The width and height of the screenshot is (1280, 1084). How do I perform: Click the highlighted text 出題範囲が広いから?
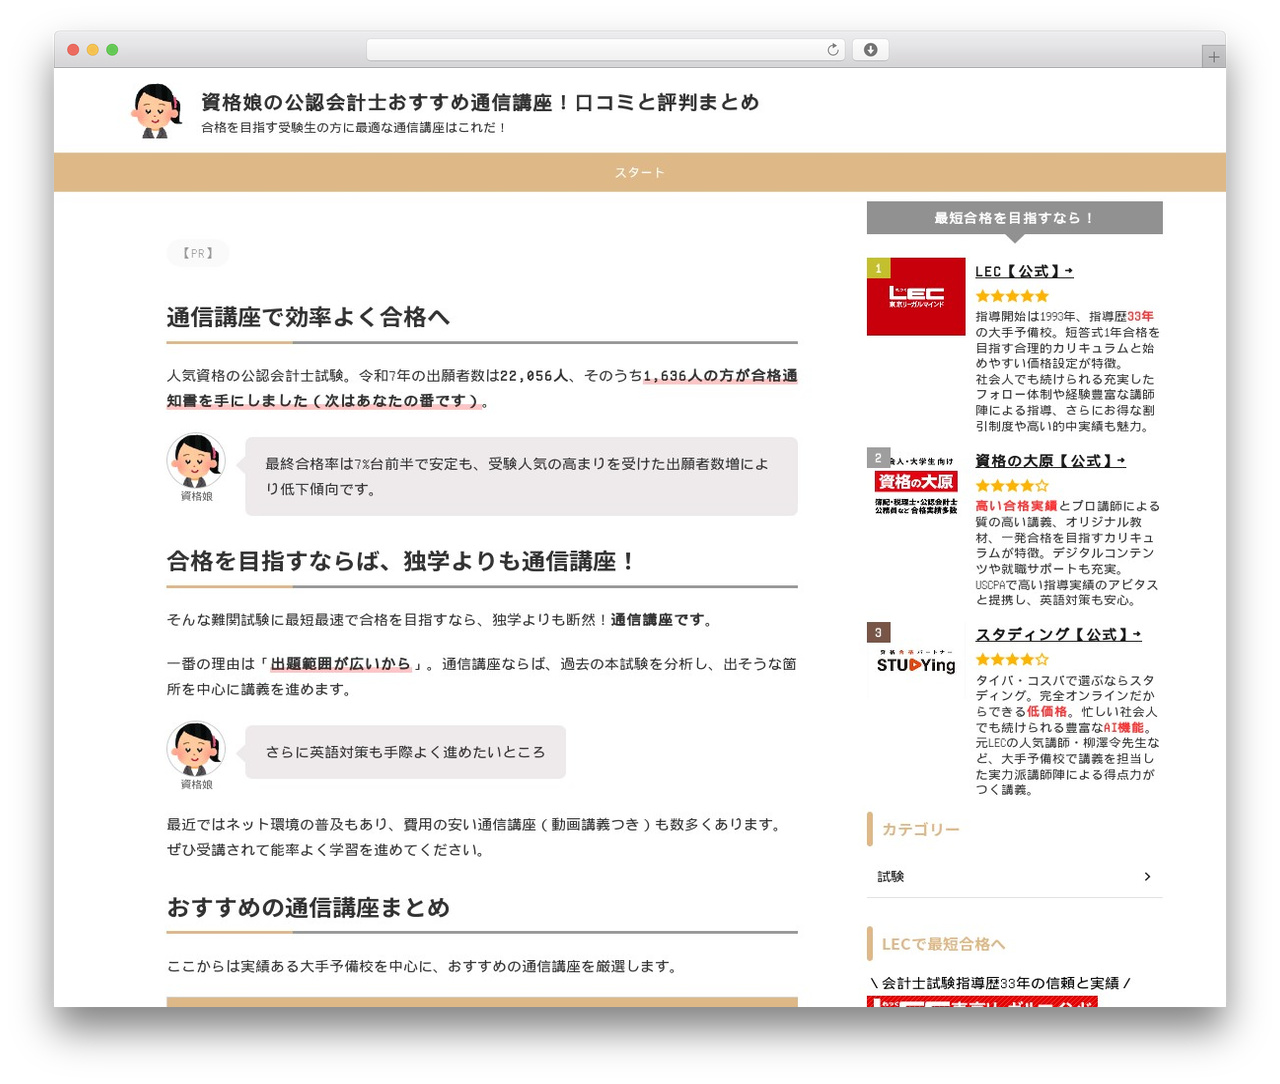[340, 664]
